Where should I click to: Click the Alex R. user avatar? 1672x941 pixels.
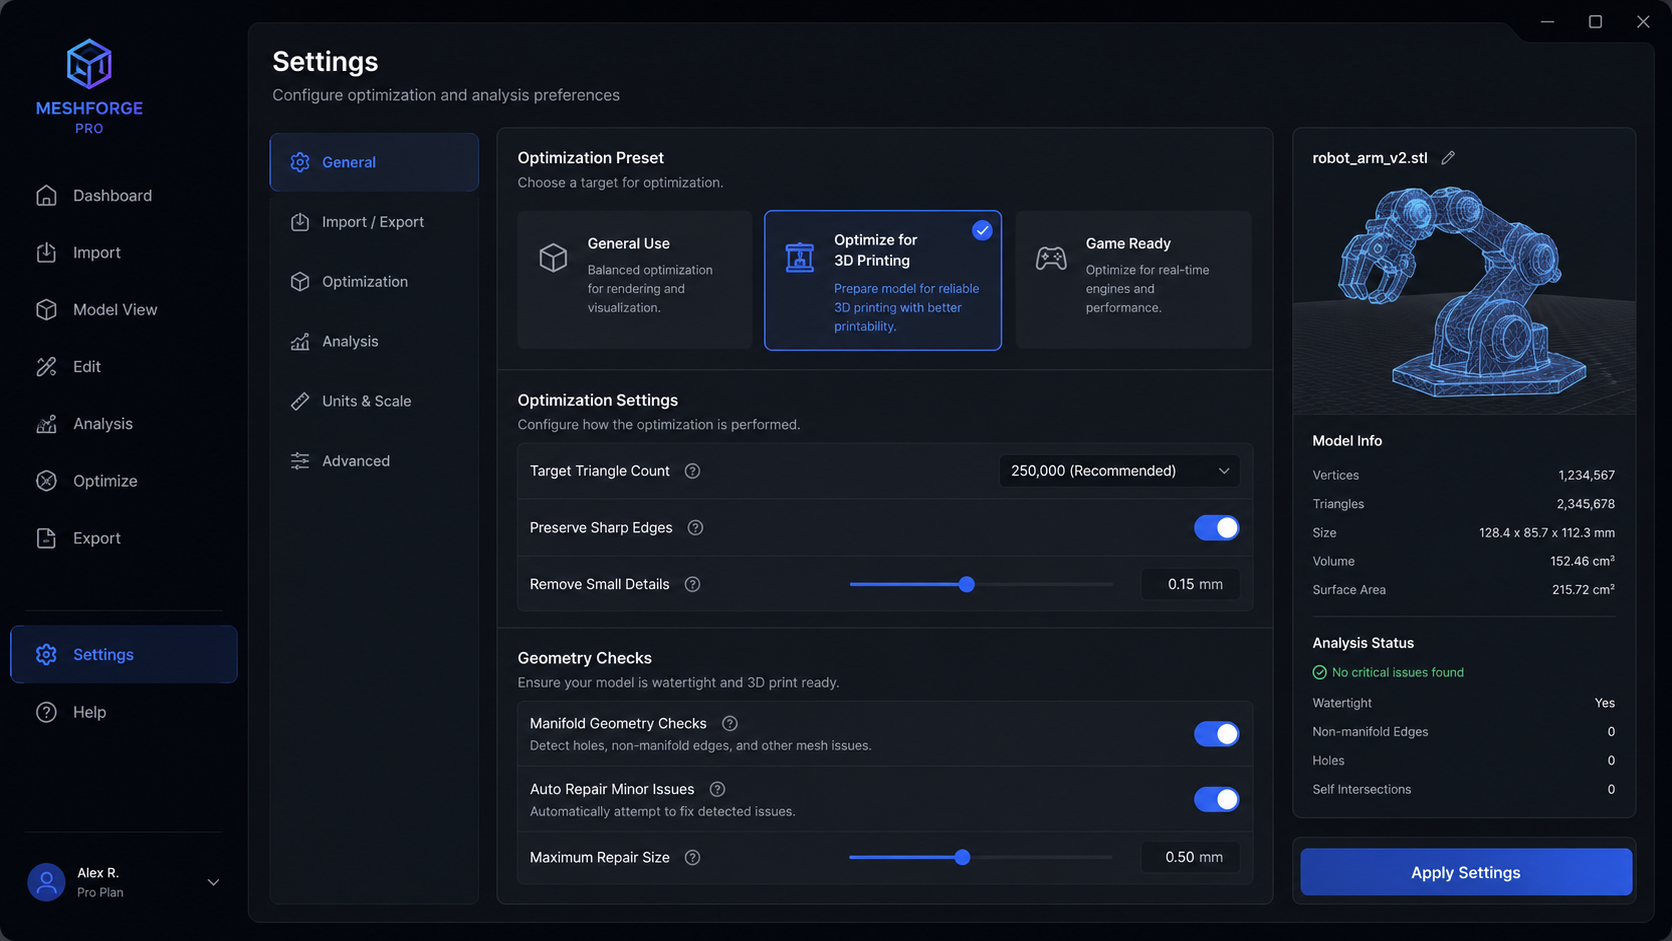pyautogui.click(x=46, y=882)
